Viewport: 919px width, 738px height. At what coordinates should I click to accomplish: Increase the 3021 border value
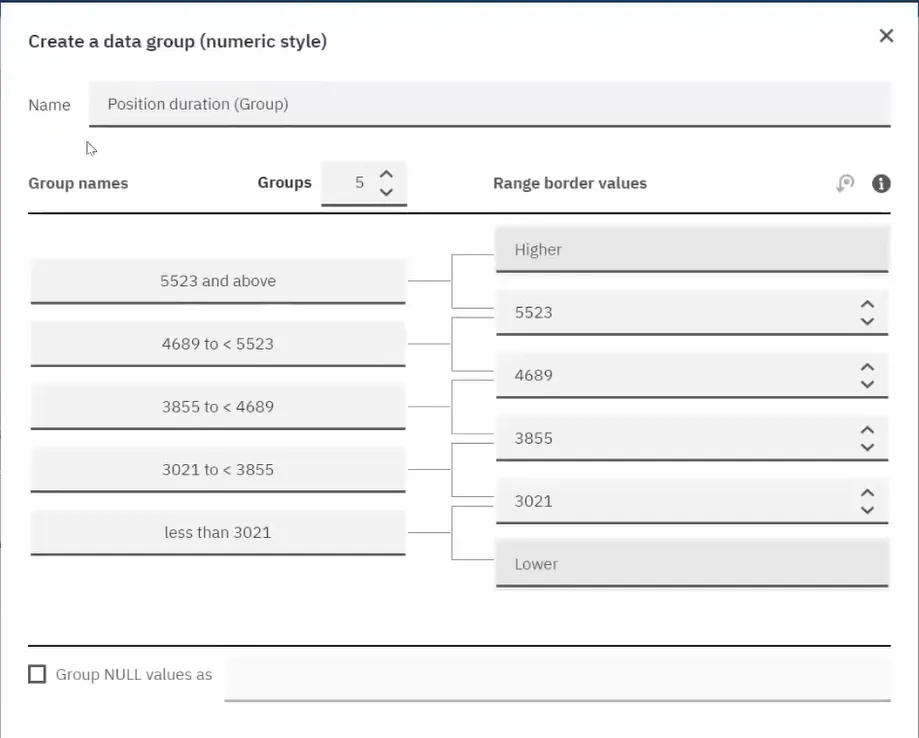[867, 492]
